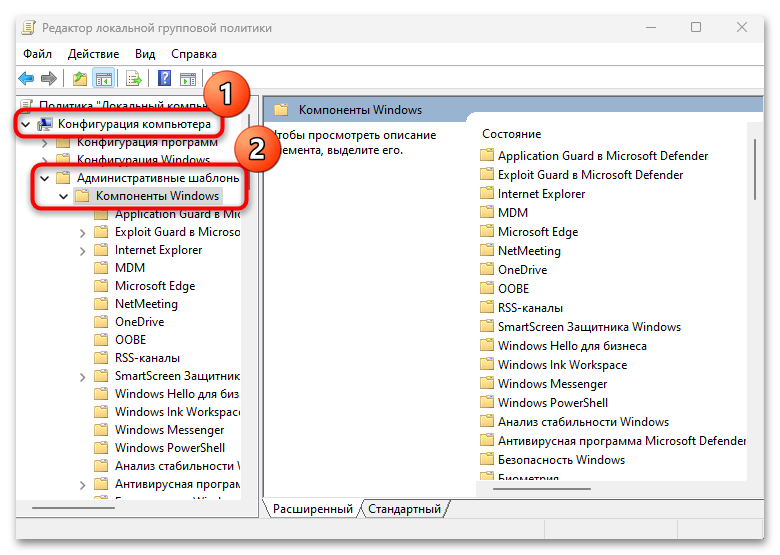This screenshot has width=780, height=555.
Task: Select Административные шаблоны in the tree
Action: click(158, 178)
